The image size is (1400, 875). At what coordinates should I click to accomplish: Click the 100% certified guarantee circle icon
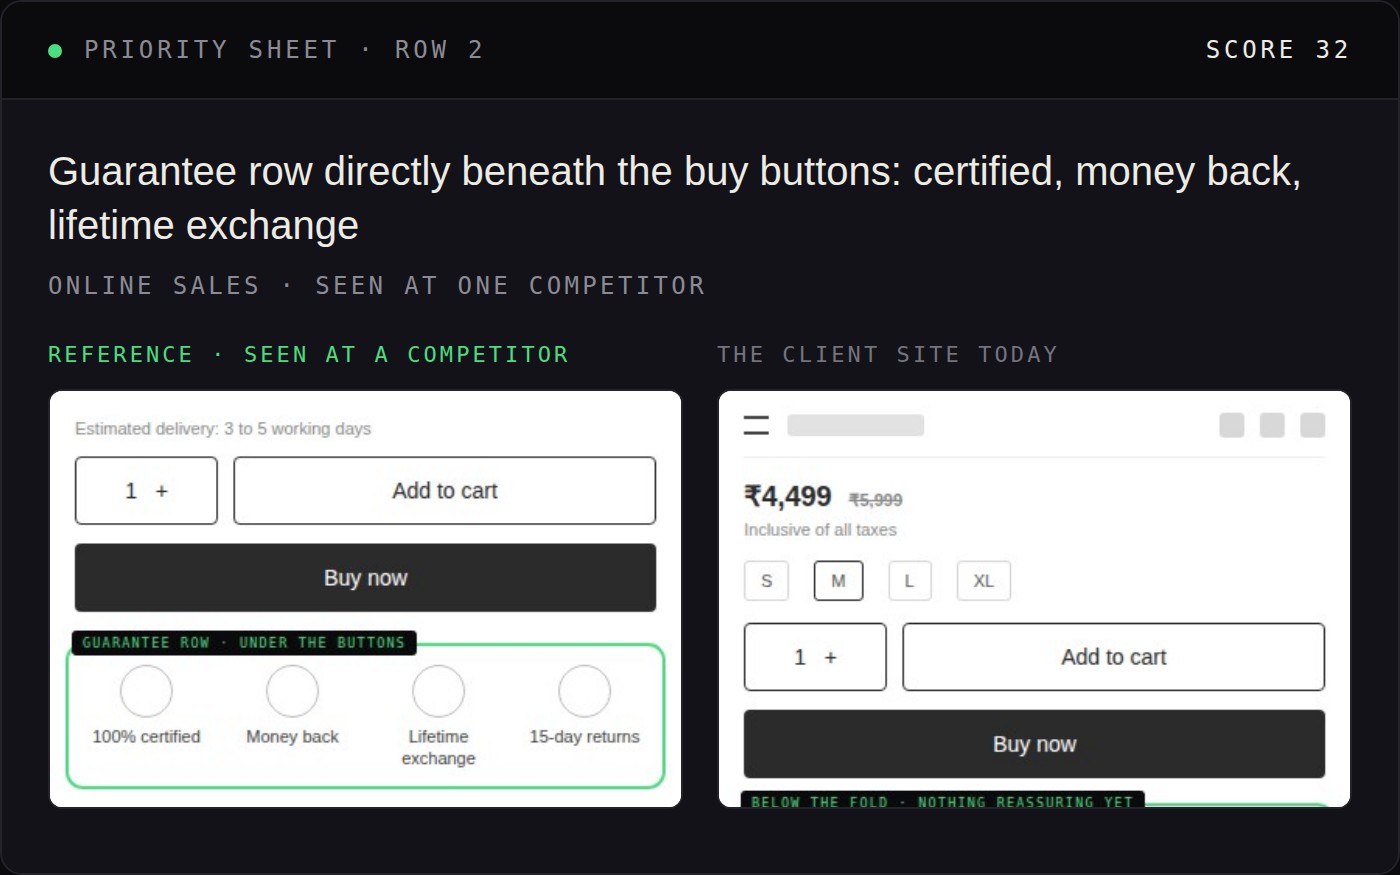click(146, 691)
